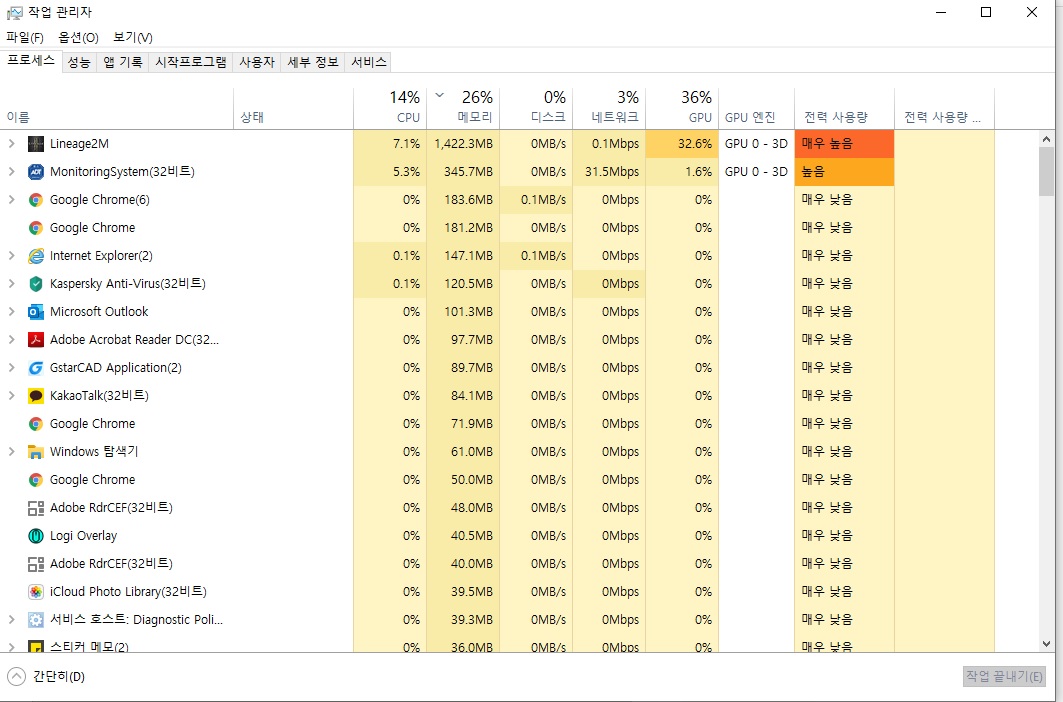1063x702 pixels.
Task: Select the 프로세스 tab
Action: (31, 60)
